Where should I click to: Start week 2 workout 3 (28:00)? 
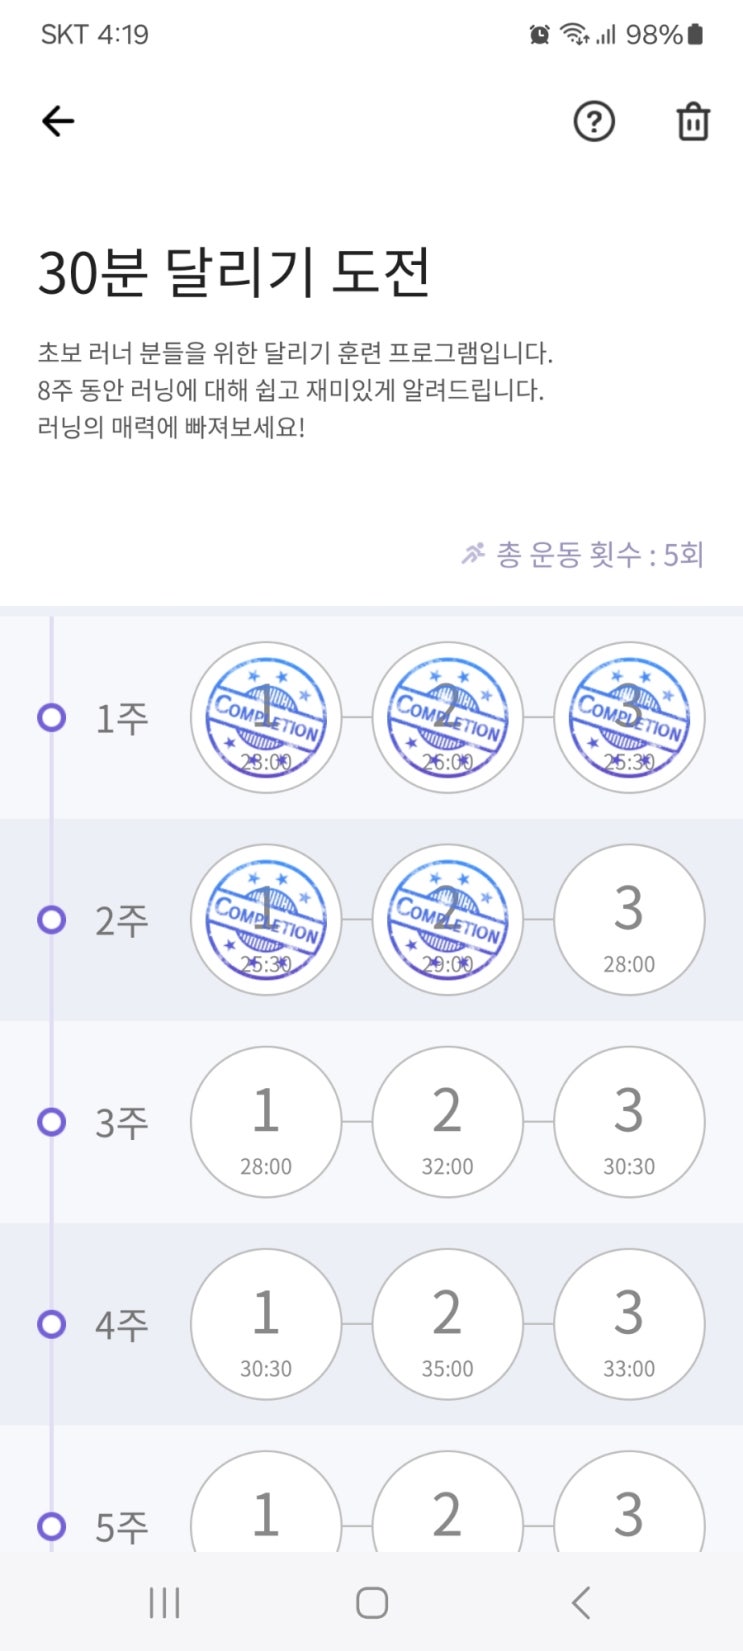click(629, 919)
